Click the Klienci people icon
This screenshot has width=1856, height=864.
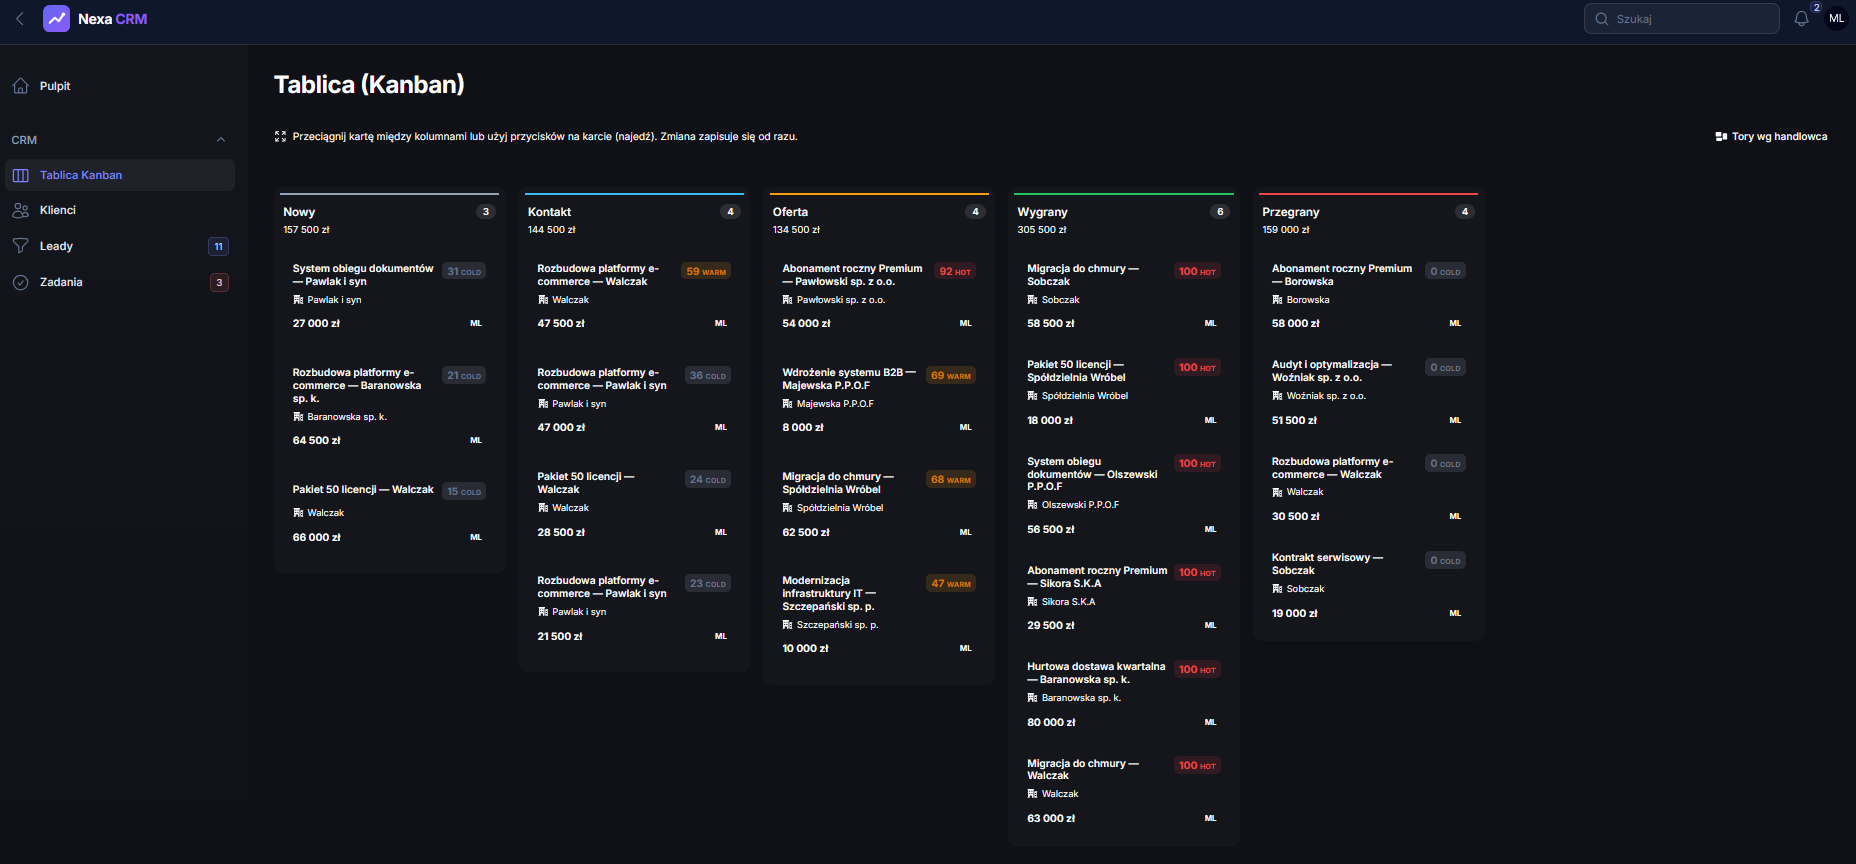[x=21, y=210]
